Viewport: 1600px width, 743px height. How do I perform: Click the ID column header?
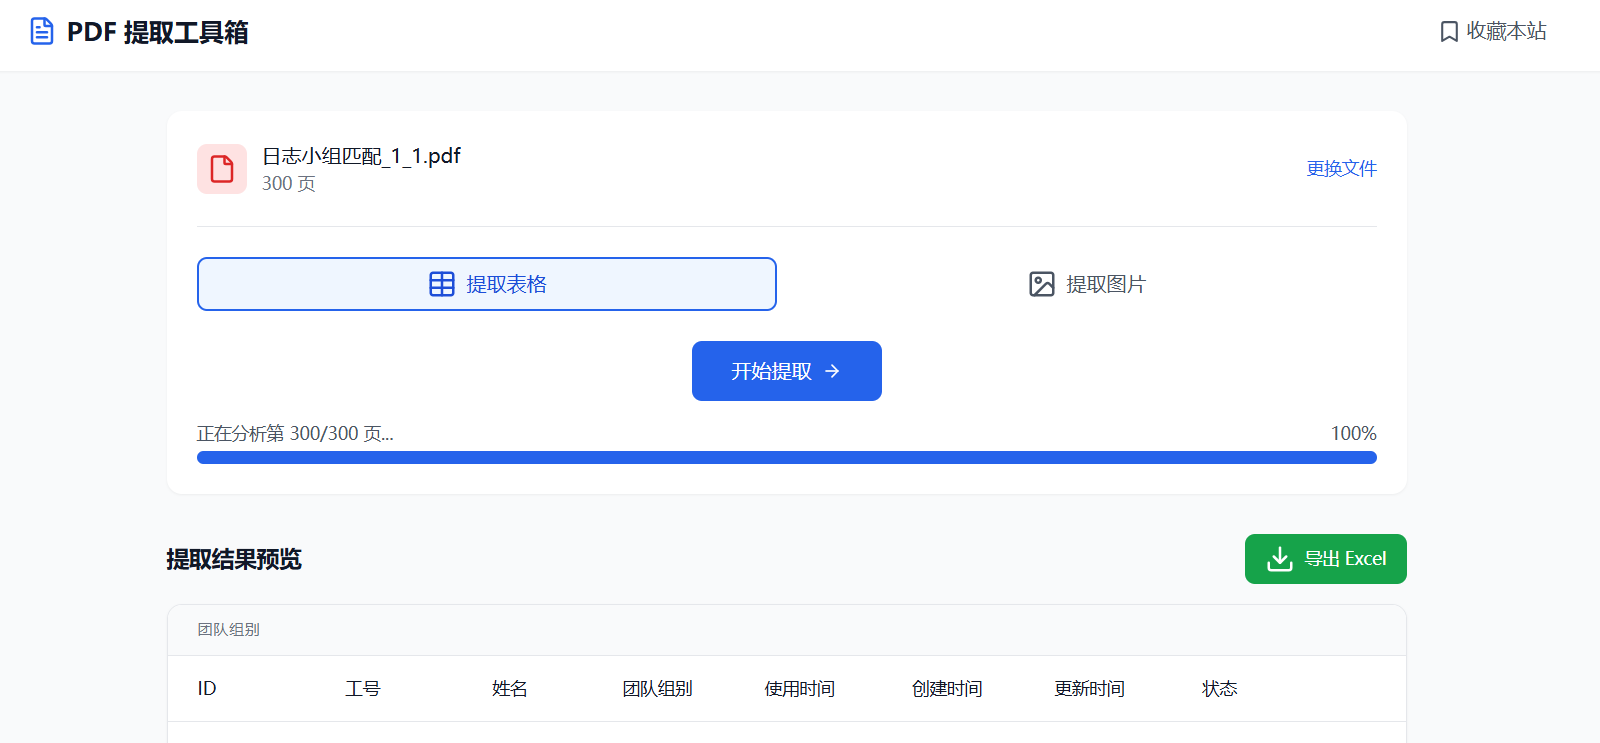pos(207,689)
